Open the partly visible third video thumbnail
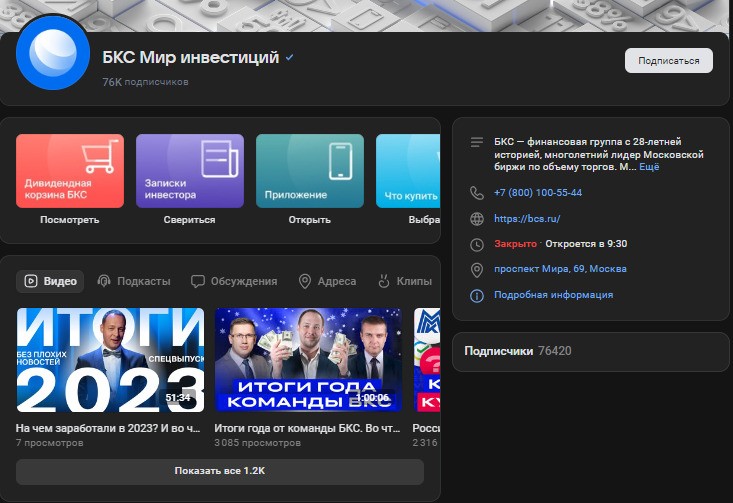This screenshot has width=733, height=503. 426,360
